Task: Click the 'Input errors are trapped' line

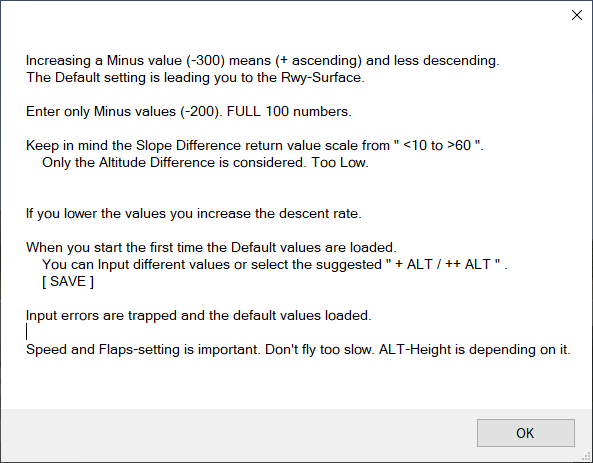Action: click(x=199, y=315)
